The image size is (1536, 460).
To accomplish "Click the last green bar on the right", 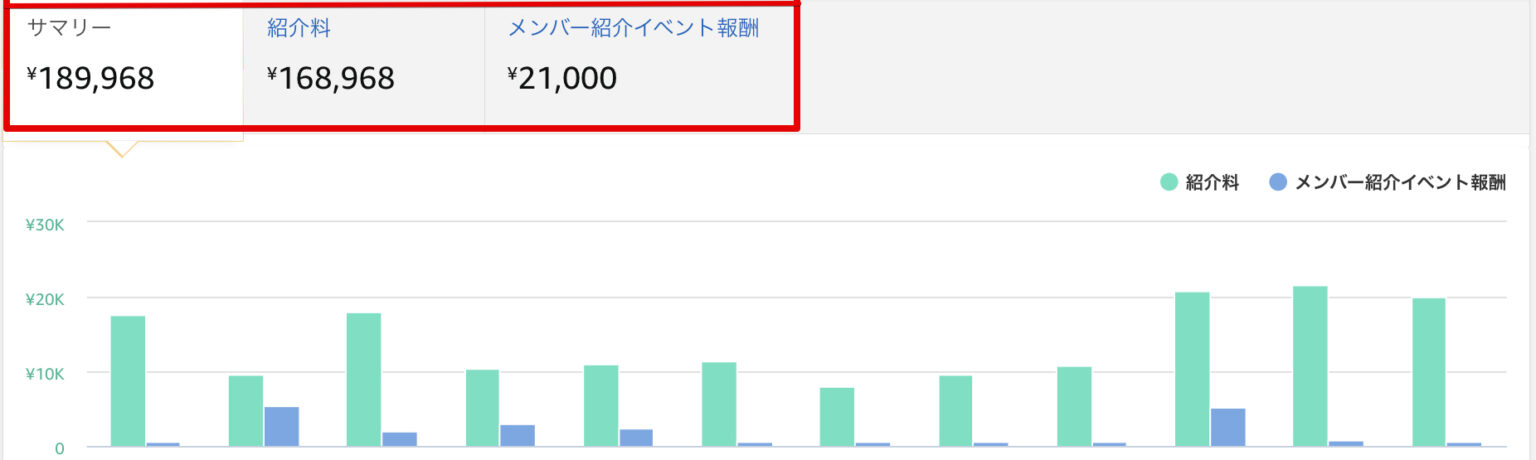I will click(1428, 372).
